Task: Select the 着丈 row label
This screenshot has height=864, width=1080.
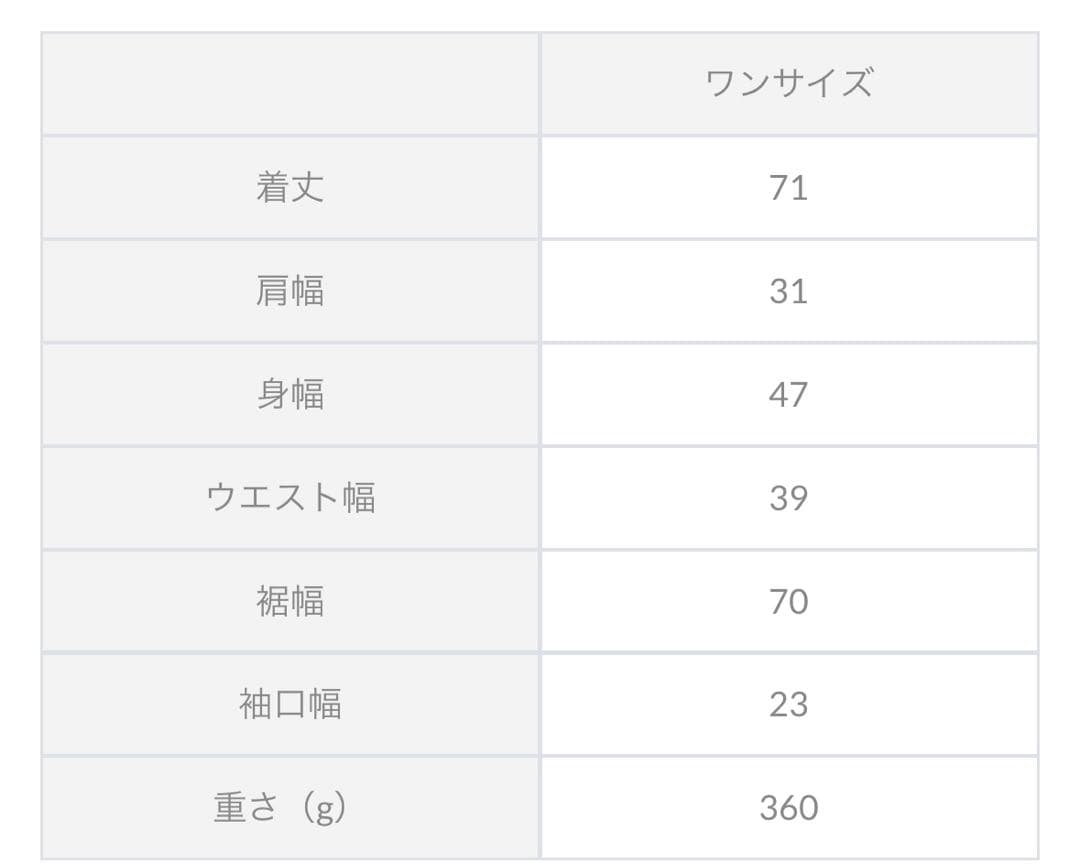Action: click(x=290, y=187)
